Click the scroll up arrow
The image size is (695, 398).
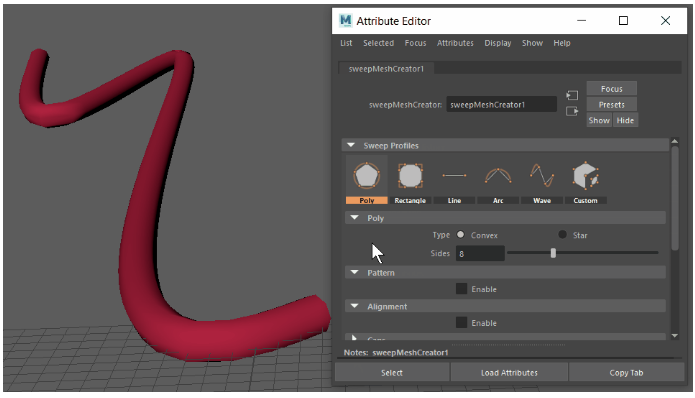tap(675, 141)
